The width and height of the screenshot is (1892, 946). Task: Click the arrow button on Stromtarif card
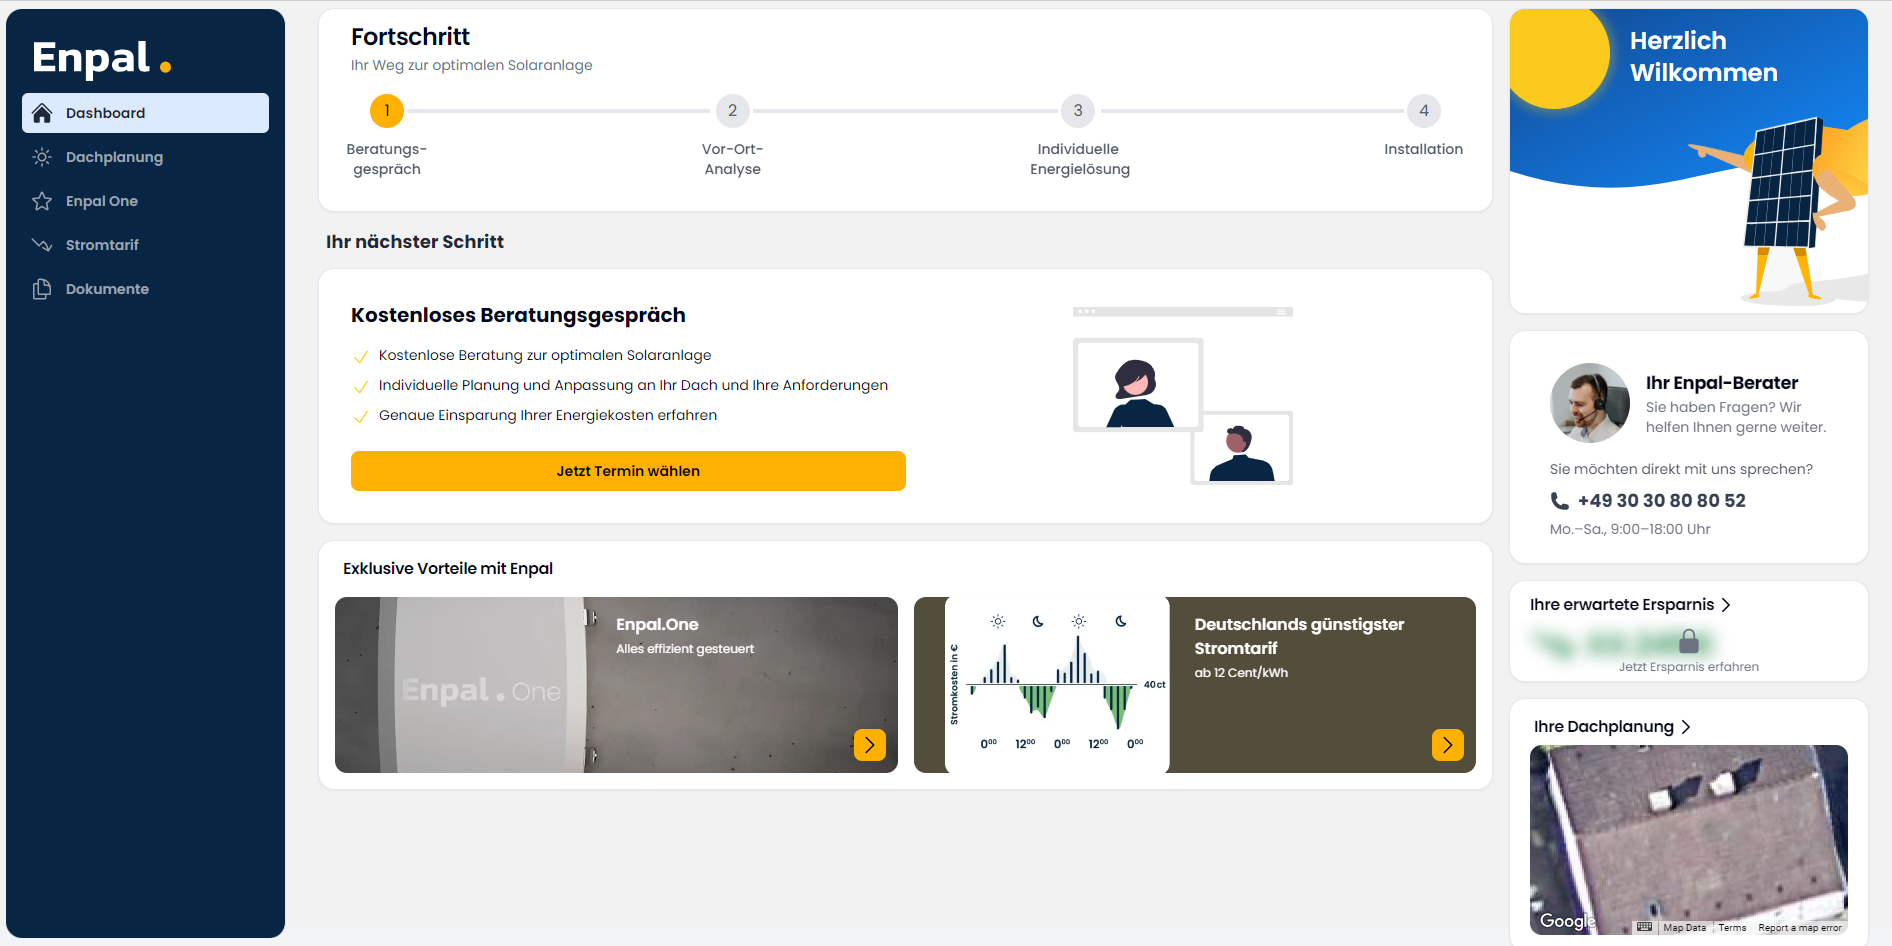(x=1448, y=745)
